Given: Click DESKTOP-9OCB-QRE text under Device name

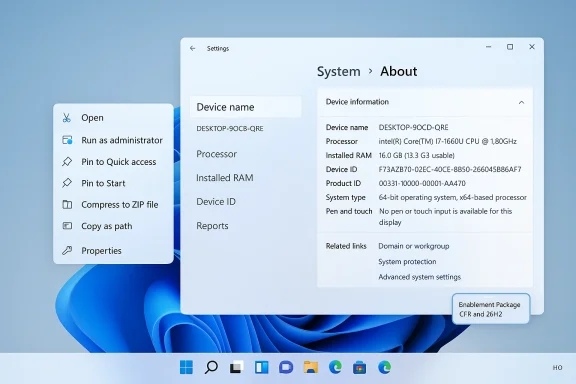Looking at the screenshot, I should tap(230, 129).
